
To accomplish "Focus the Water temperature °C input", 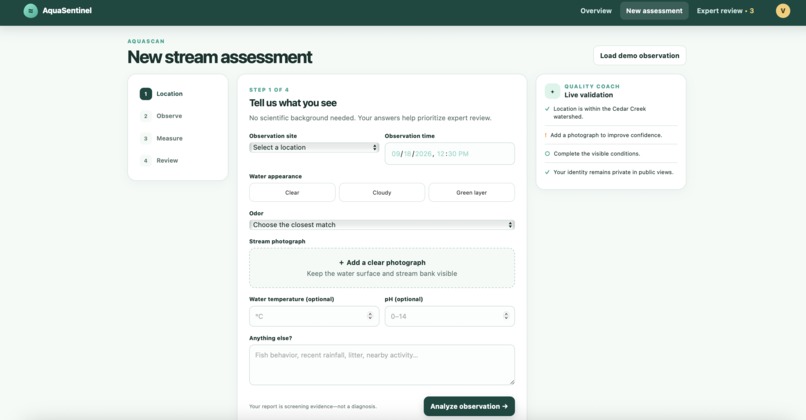I will 314,316.
